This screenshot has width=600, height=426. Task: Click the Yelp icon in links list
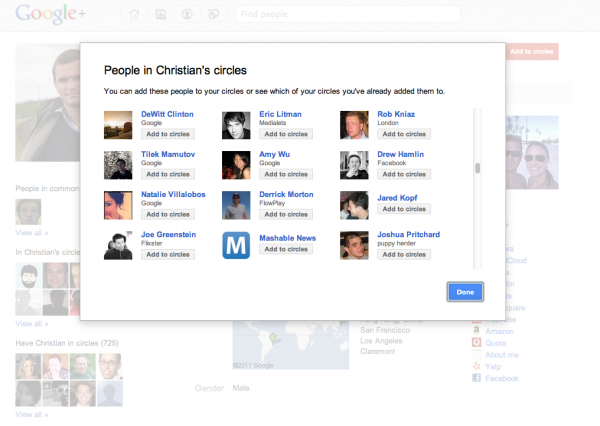pyautogui.click(x=476, y=366)
